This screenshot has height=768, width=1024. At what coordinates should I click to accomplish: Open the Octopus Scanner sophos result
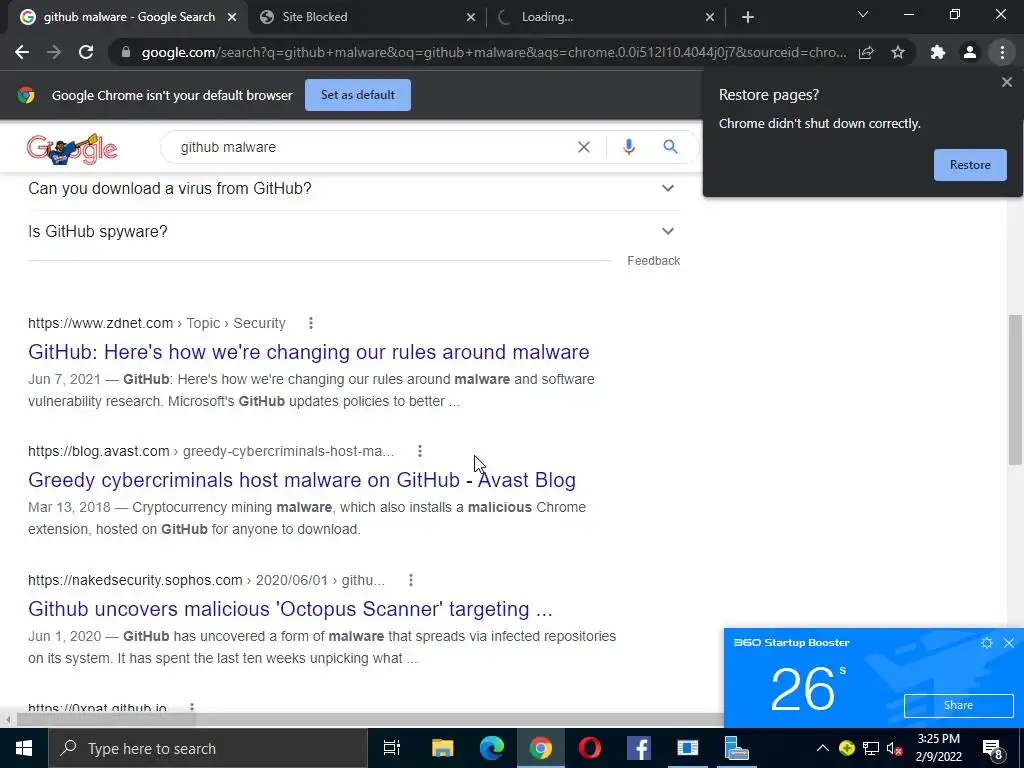point(290,609)
